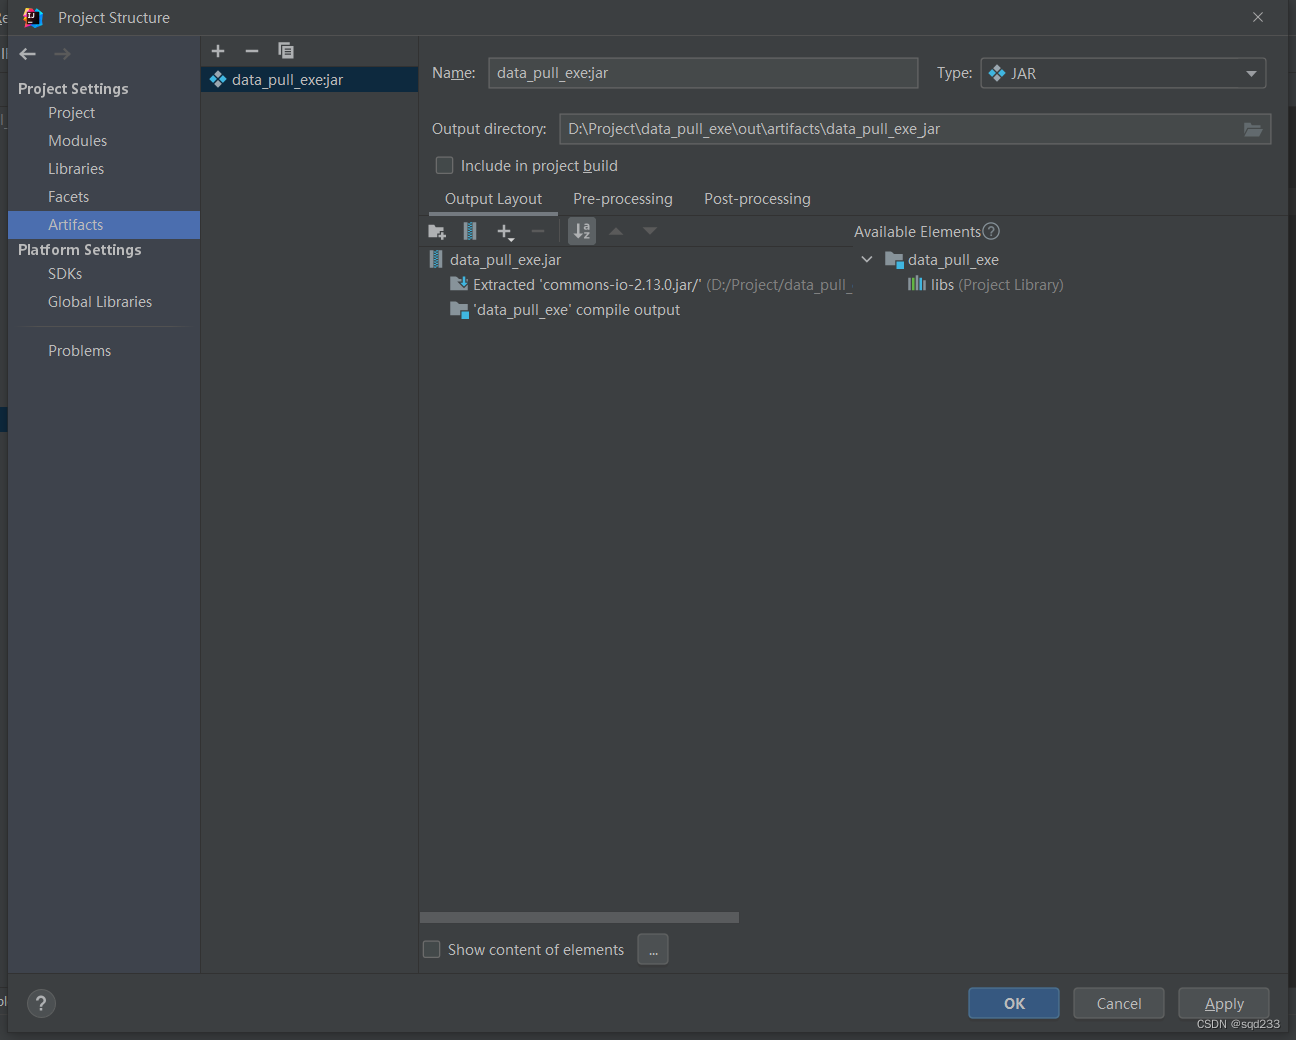Click the artifact Name input field
The image size is (1296, 1040).
pos(703,73)
